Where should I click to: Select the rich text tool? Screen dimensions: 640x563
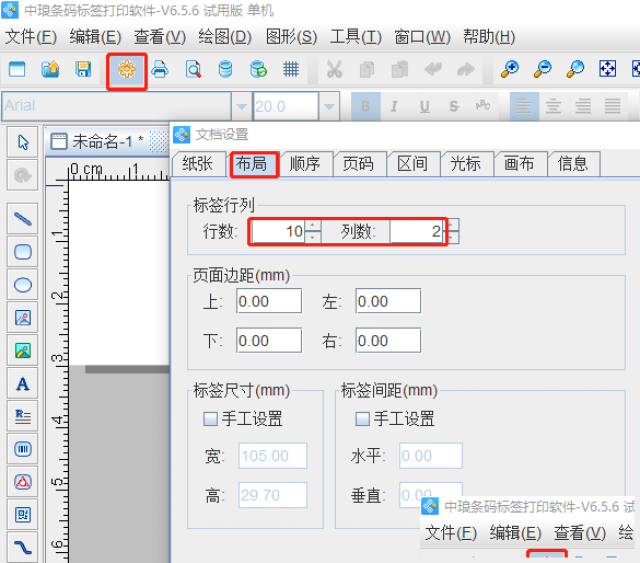point(23,416)
